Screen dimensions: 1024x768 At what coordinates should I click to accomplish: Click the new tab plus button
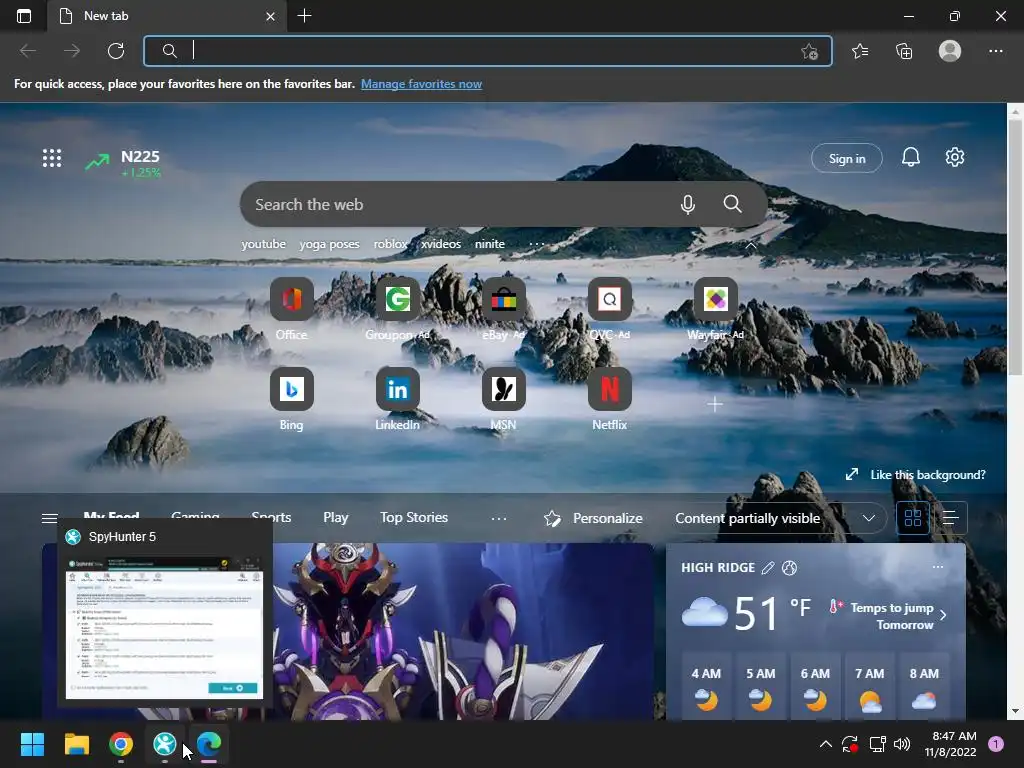click(304, 16)
